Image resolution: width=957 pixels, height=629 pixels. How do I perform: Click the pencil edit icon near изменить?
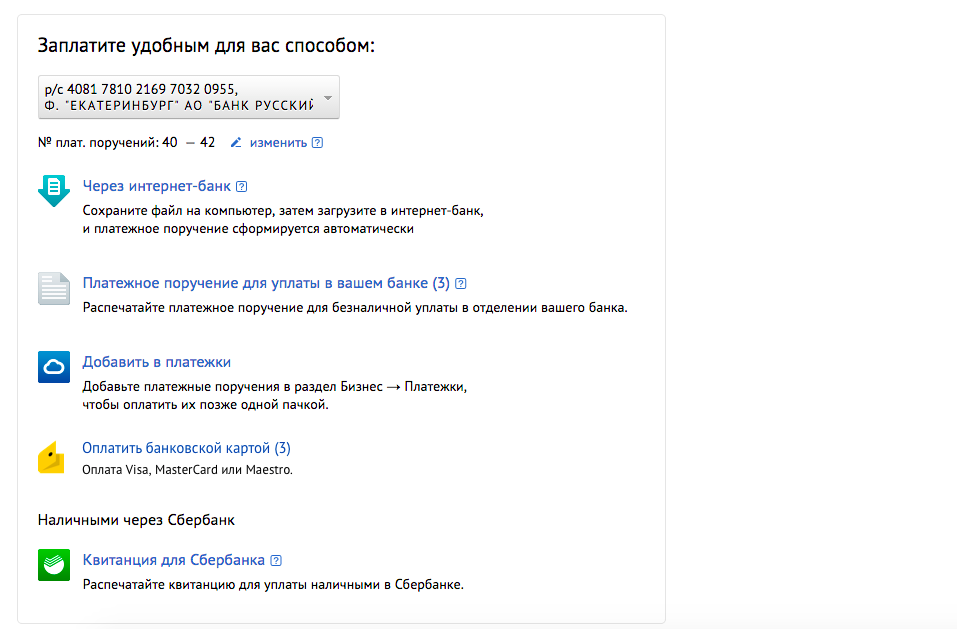pos(236,143)
